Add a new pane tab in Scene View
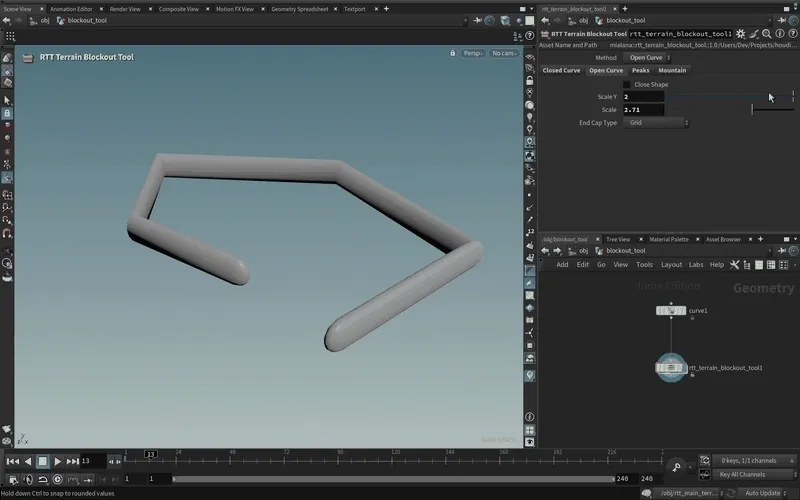Viewport: 800px width, 500px height. click(386, 9)
